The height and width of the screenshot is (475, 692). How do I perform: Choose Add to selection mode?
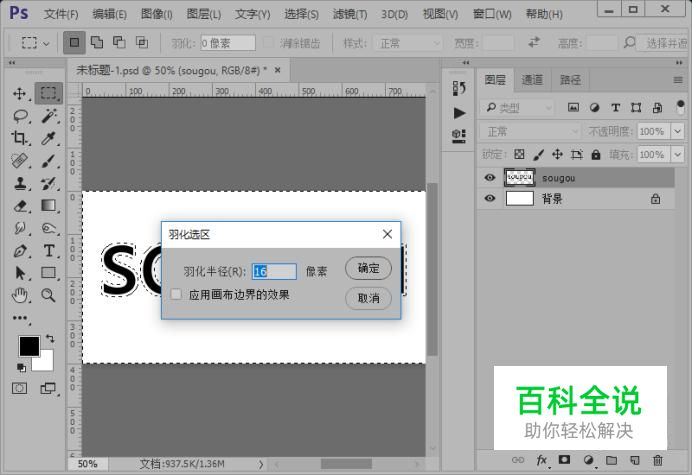(x=97, y=42)
